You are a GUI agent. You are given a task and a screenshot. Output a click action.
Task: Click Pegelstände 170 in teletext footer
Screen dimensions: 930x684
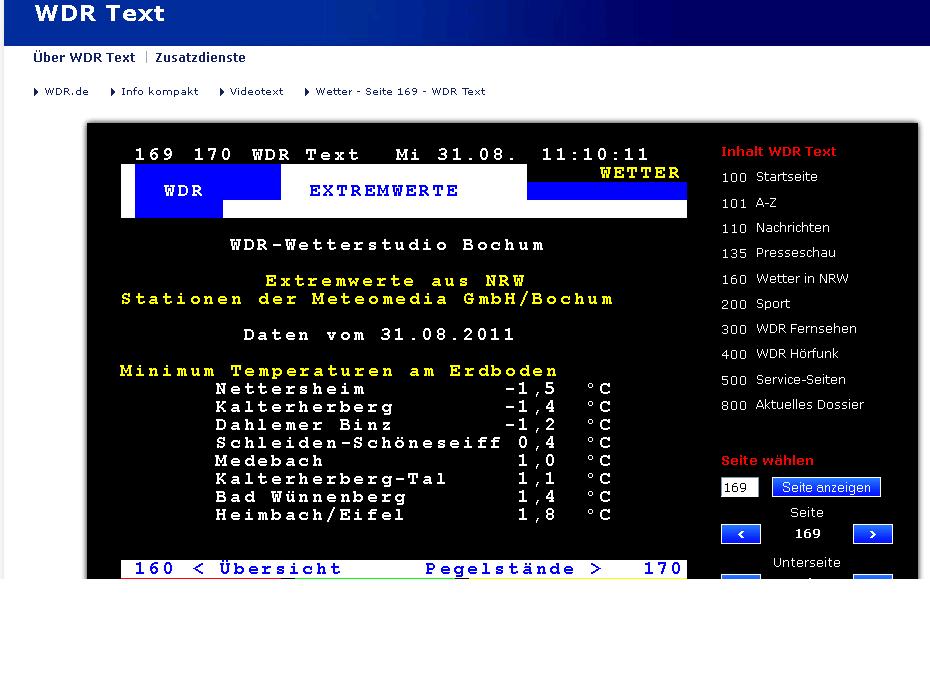[x=553, y=569]
